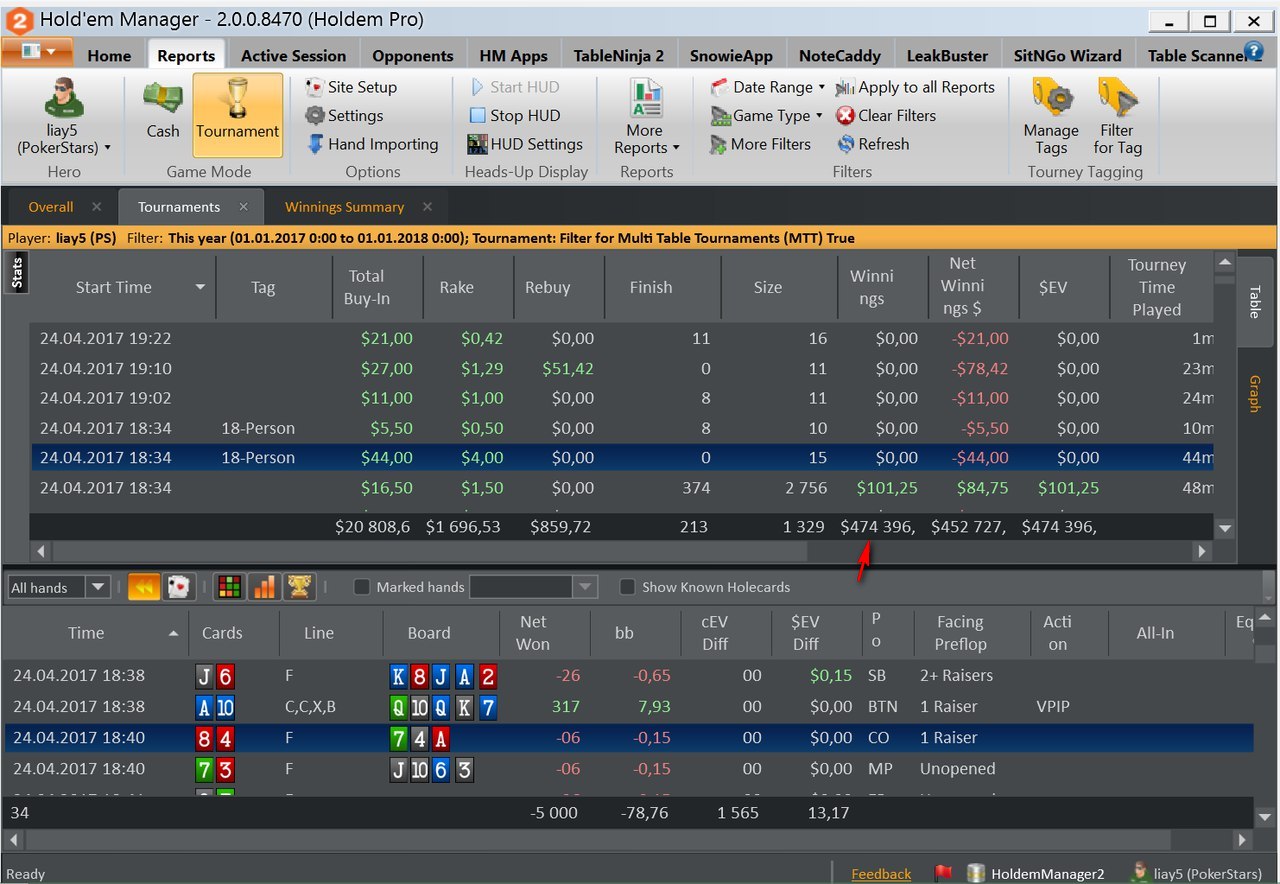Open Settings gear option
1280x884 pixels.
tap(344, 116)
